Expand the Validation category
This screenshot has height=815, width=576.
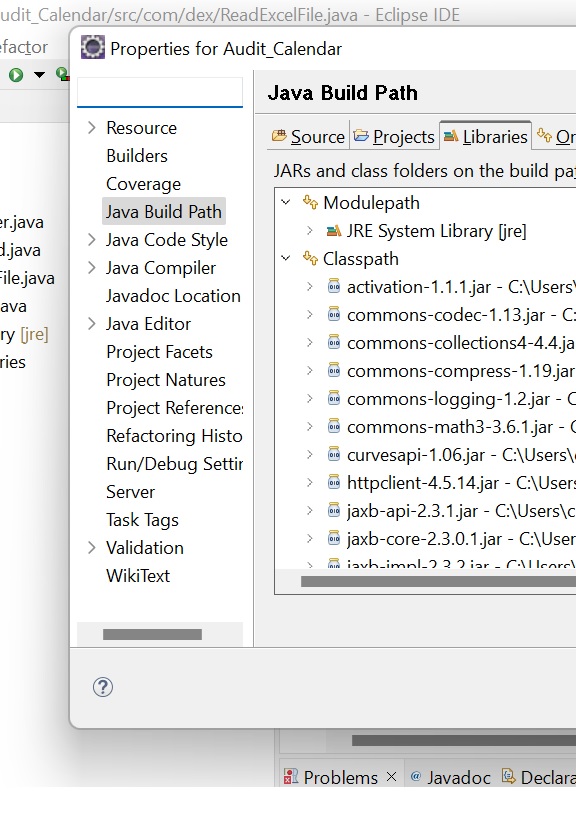click(x=92, y=547)
